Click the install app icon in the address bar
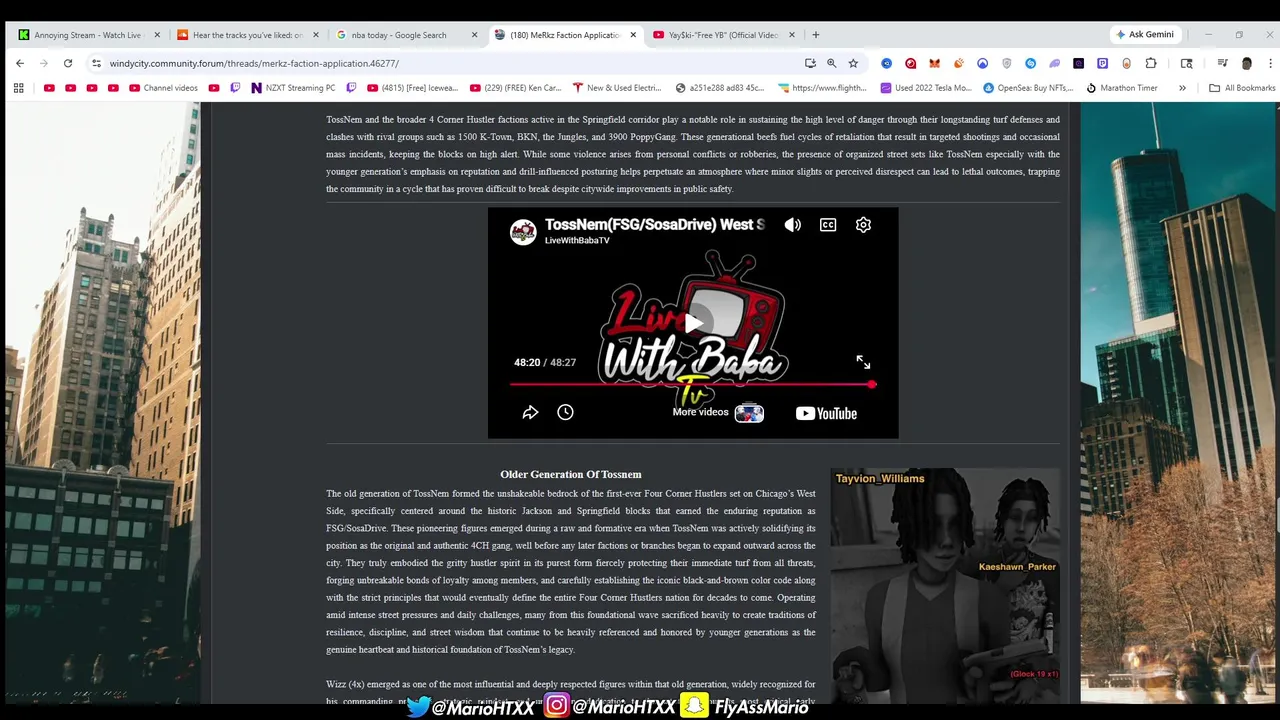The image size is (1280, 720). 810,63
